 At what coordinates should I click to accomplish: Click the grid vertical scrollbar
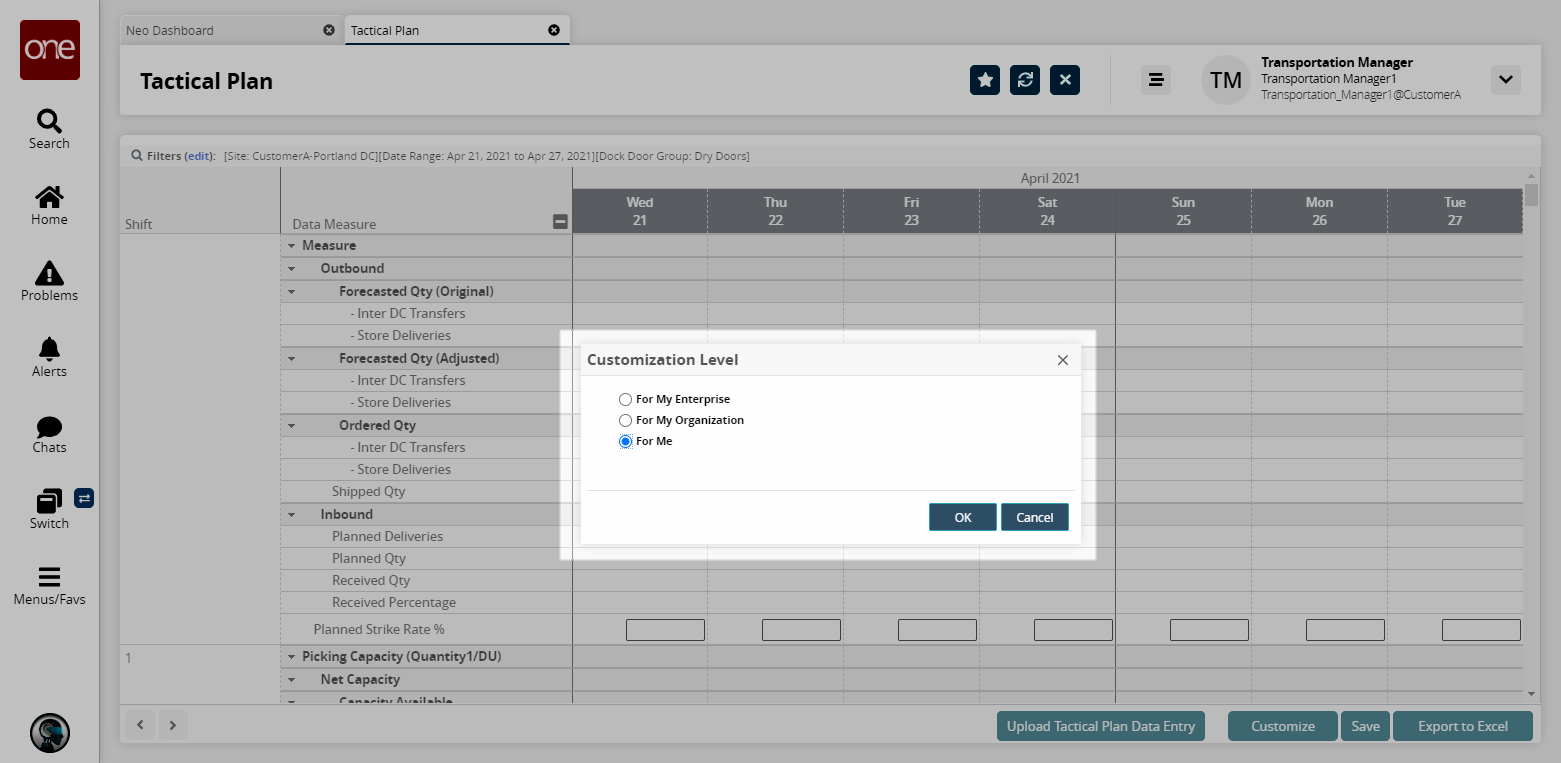click(x=1530, y=400)
